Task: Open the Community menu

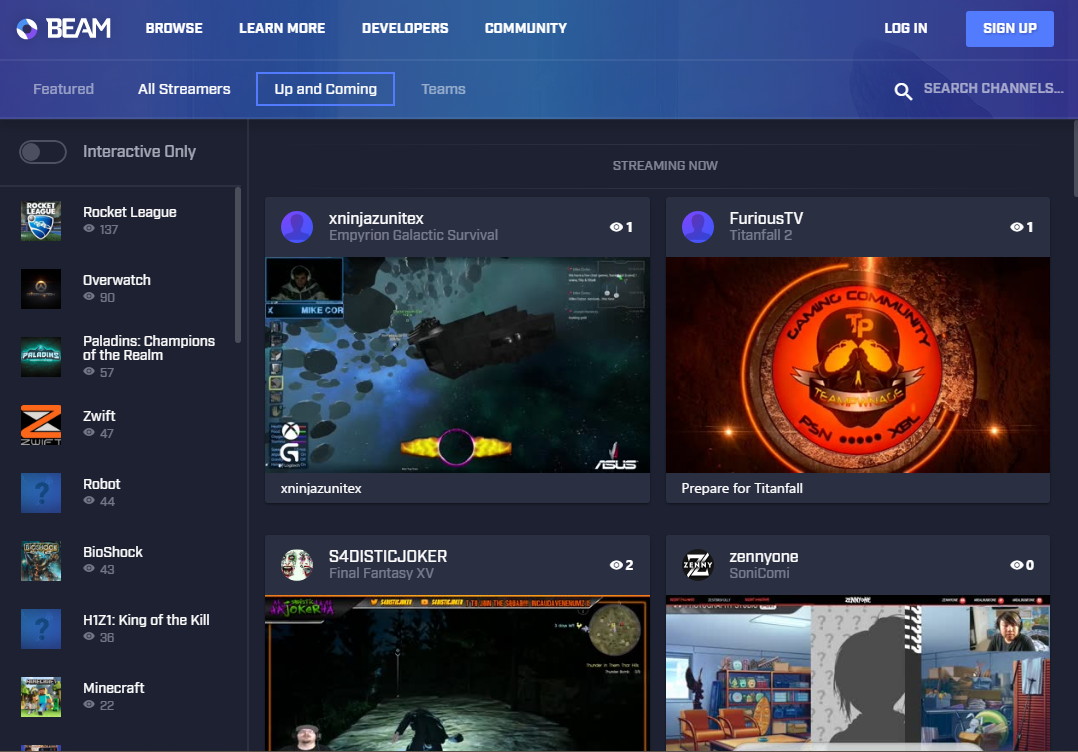Action: 526,28
